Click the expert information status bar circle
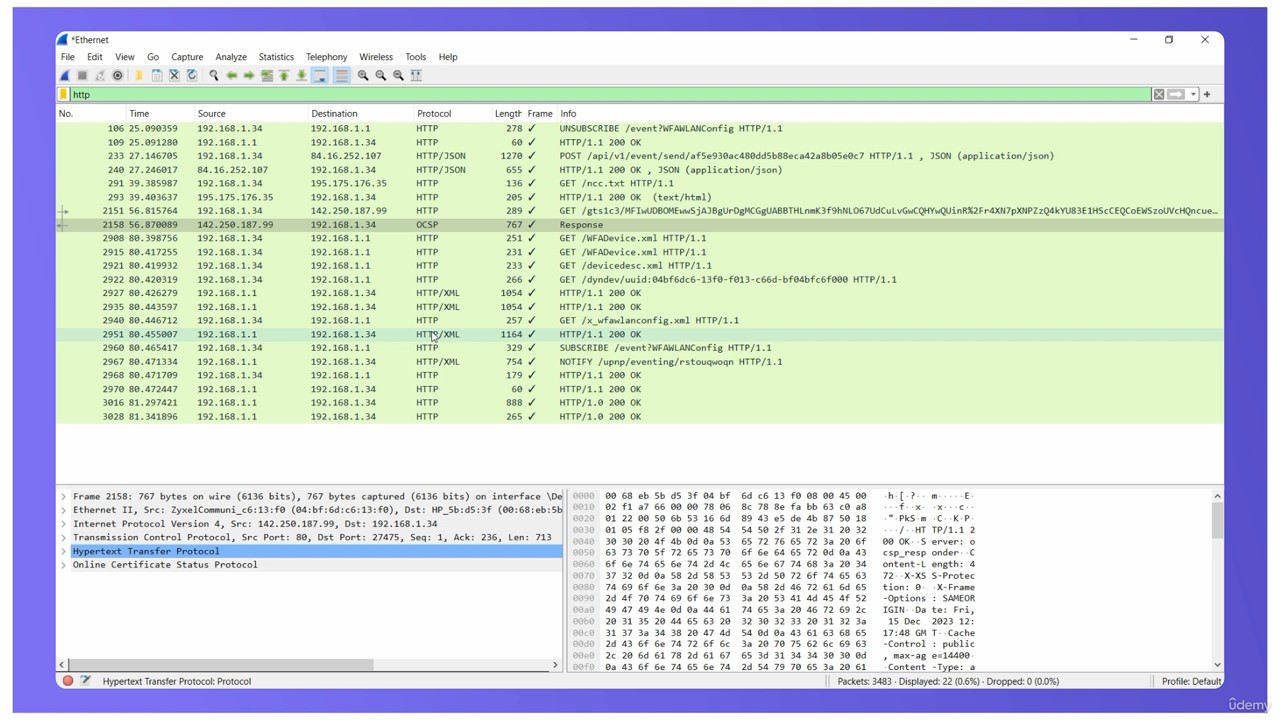The height and width of the screenshot is (720, 1280). click(x=68, y=681)
